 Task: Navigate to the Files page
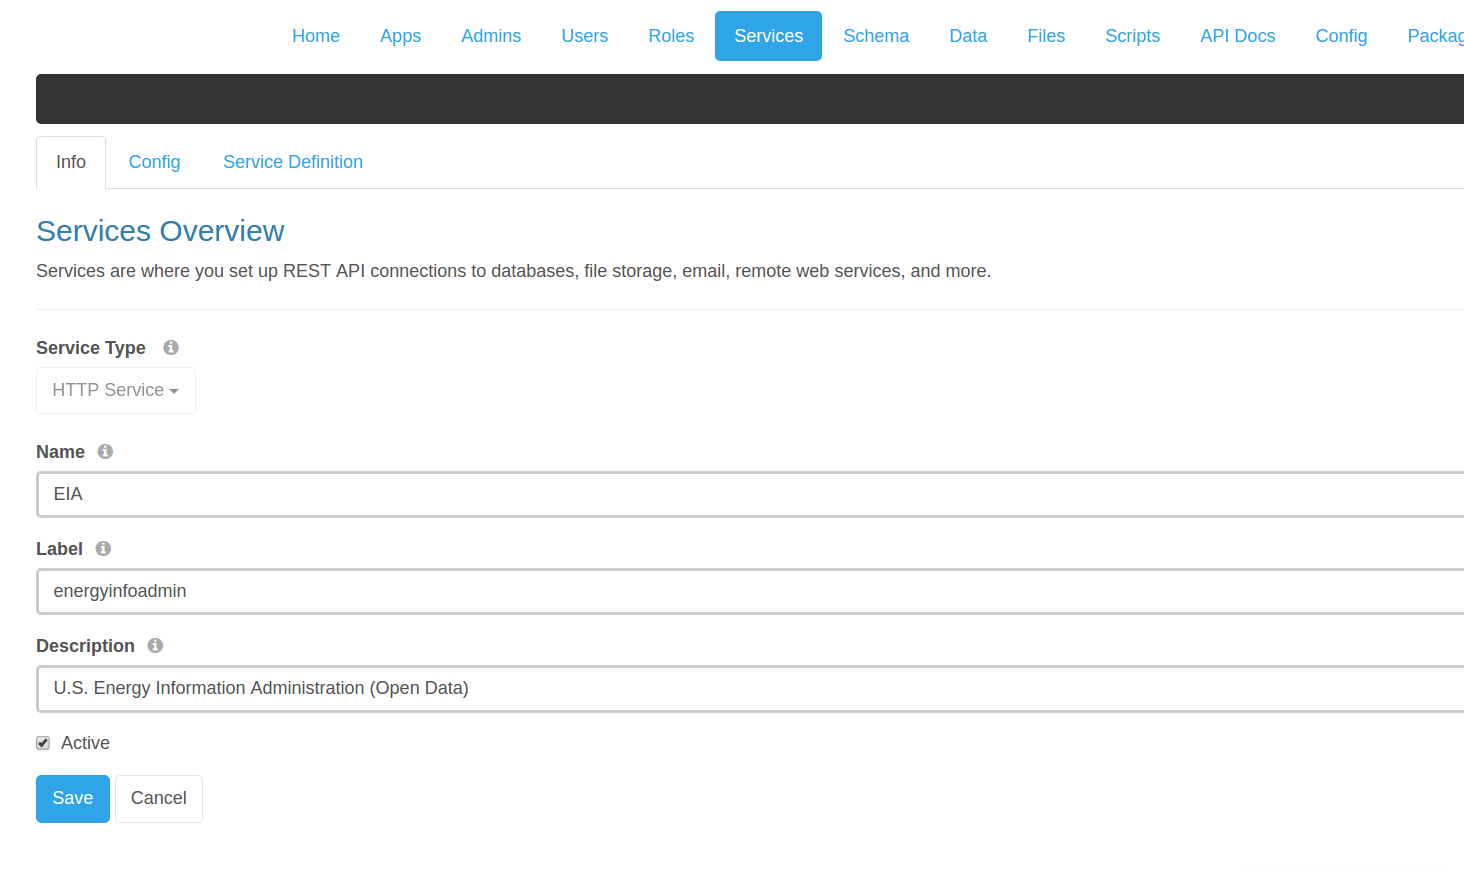click(x=1046, y=35)
